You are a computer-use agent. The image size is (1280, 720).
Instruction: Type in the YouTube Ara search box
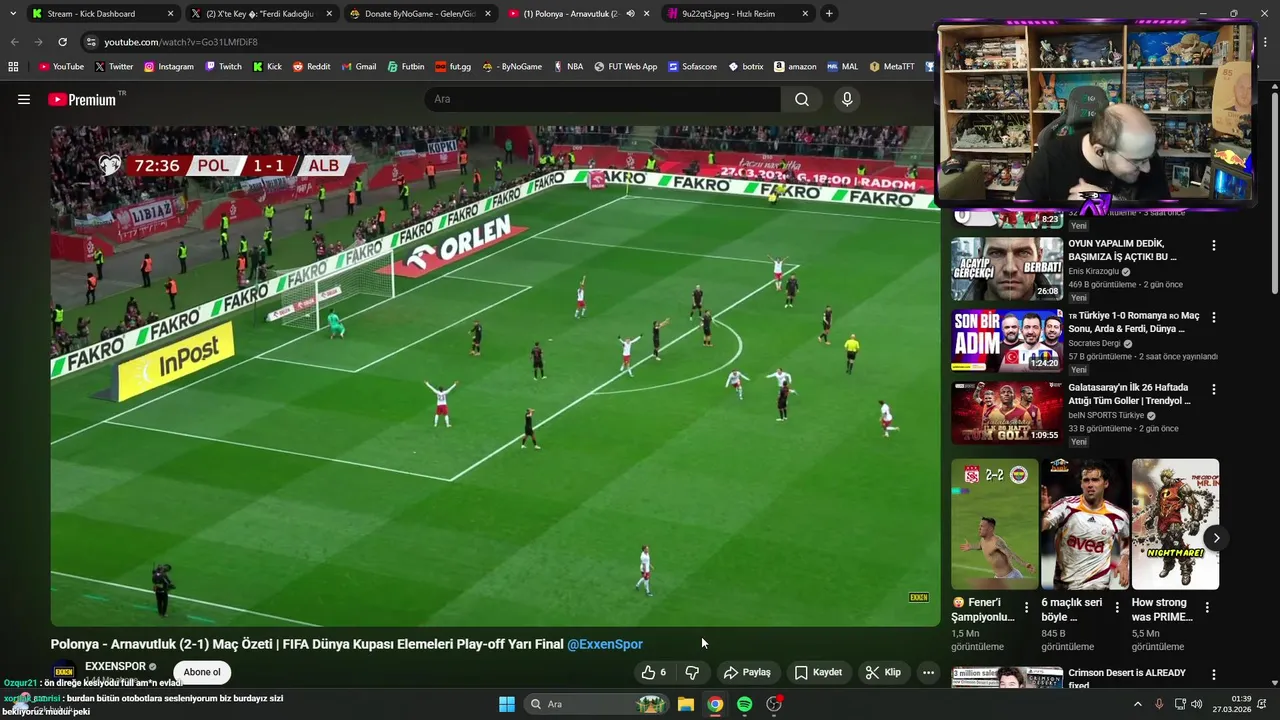click(x=603, y=99)
